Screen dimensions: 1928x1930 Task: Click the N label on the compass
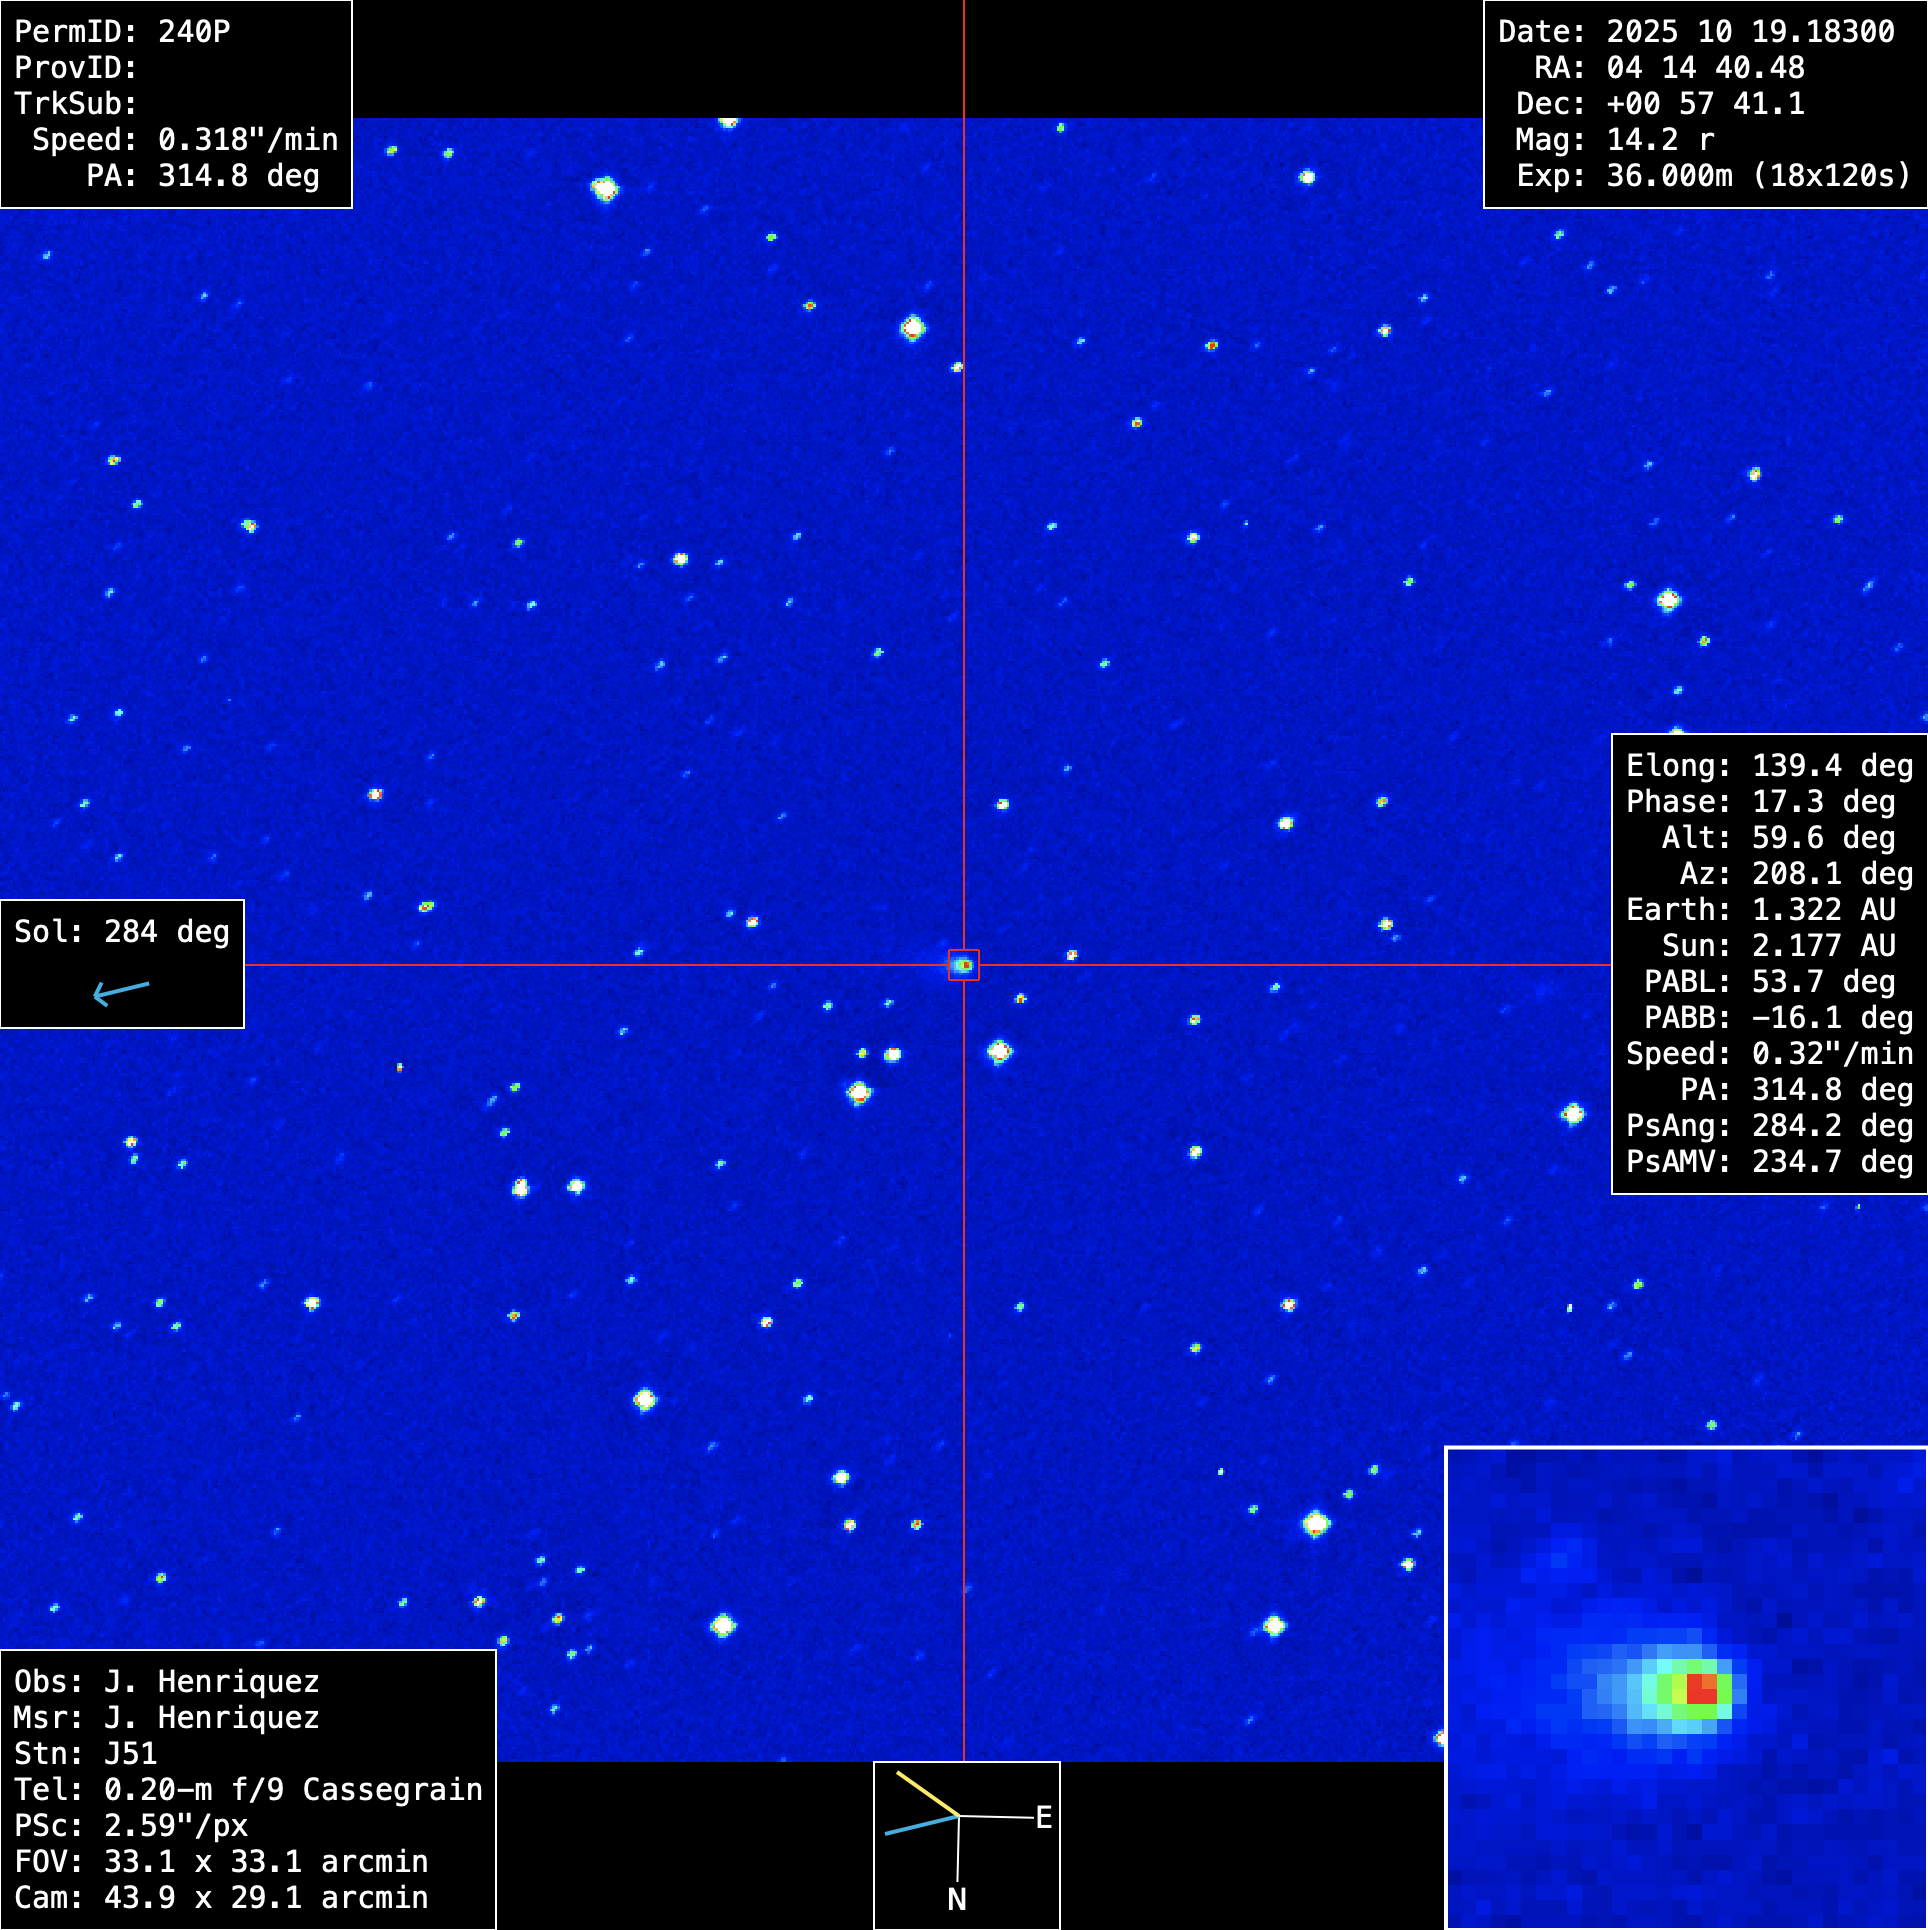tap(956, 1899)
